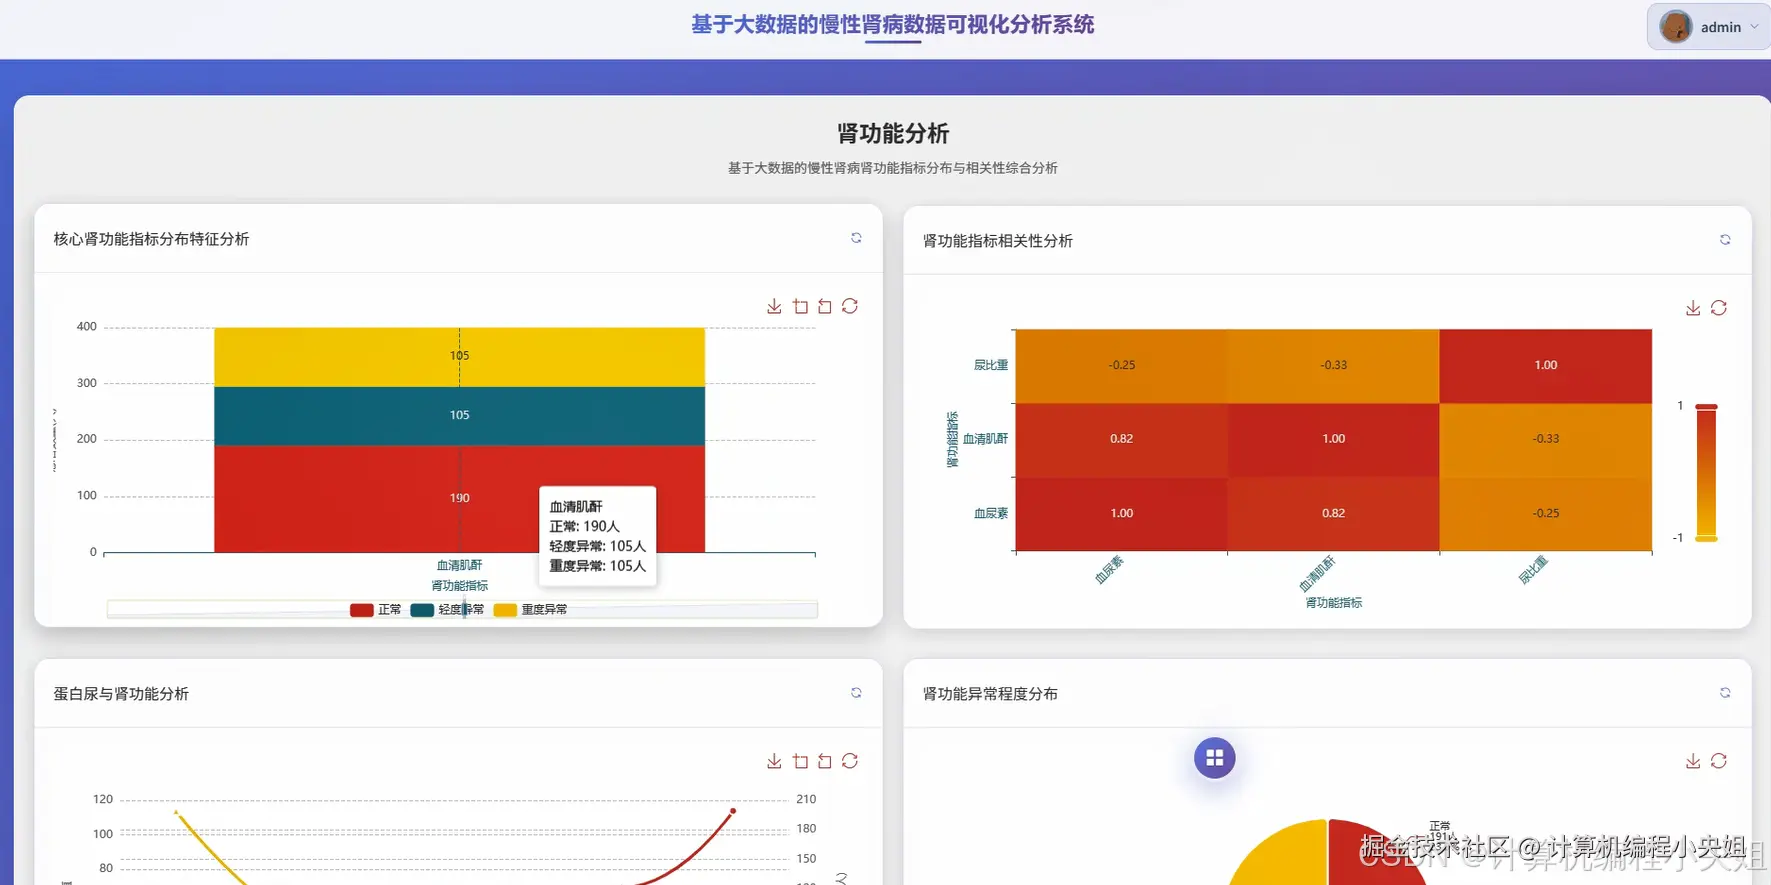Click the data zoom slider bar under bar chart
The image size is (1771, 885).
[x=462, y=609]
